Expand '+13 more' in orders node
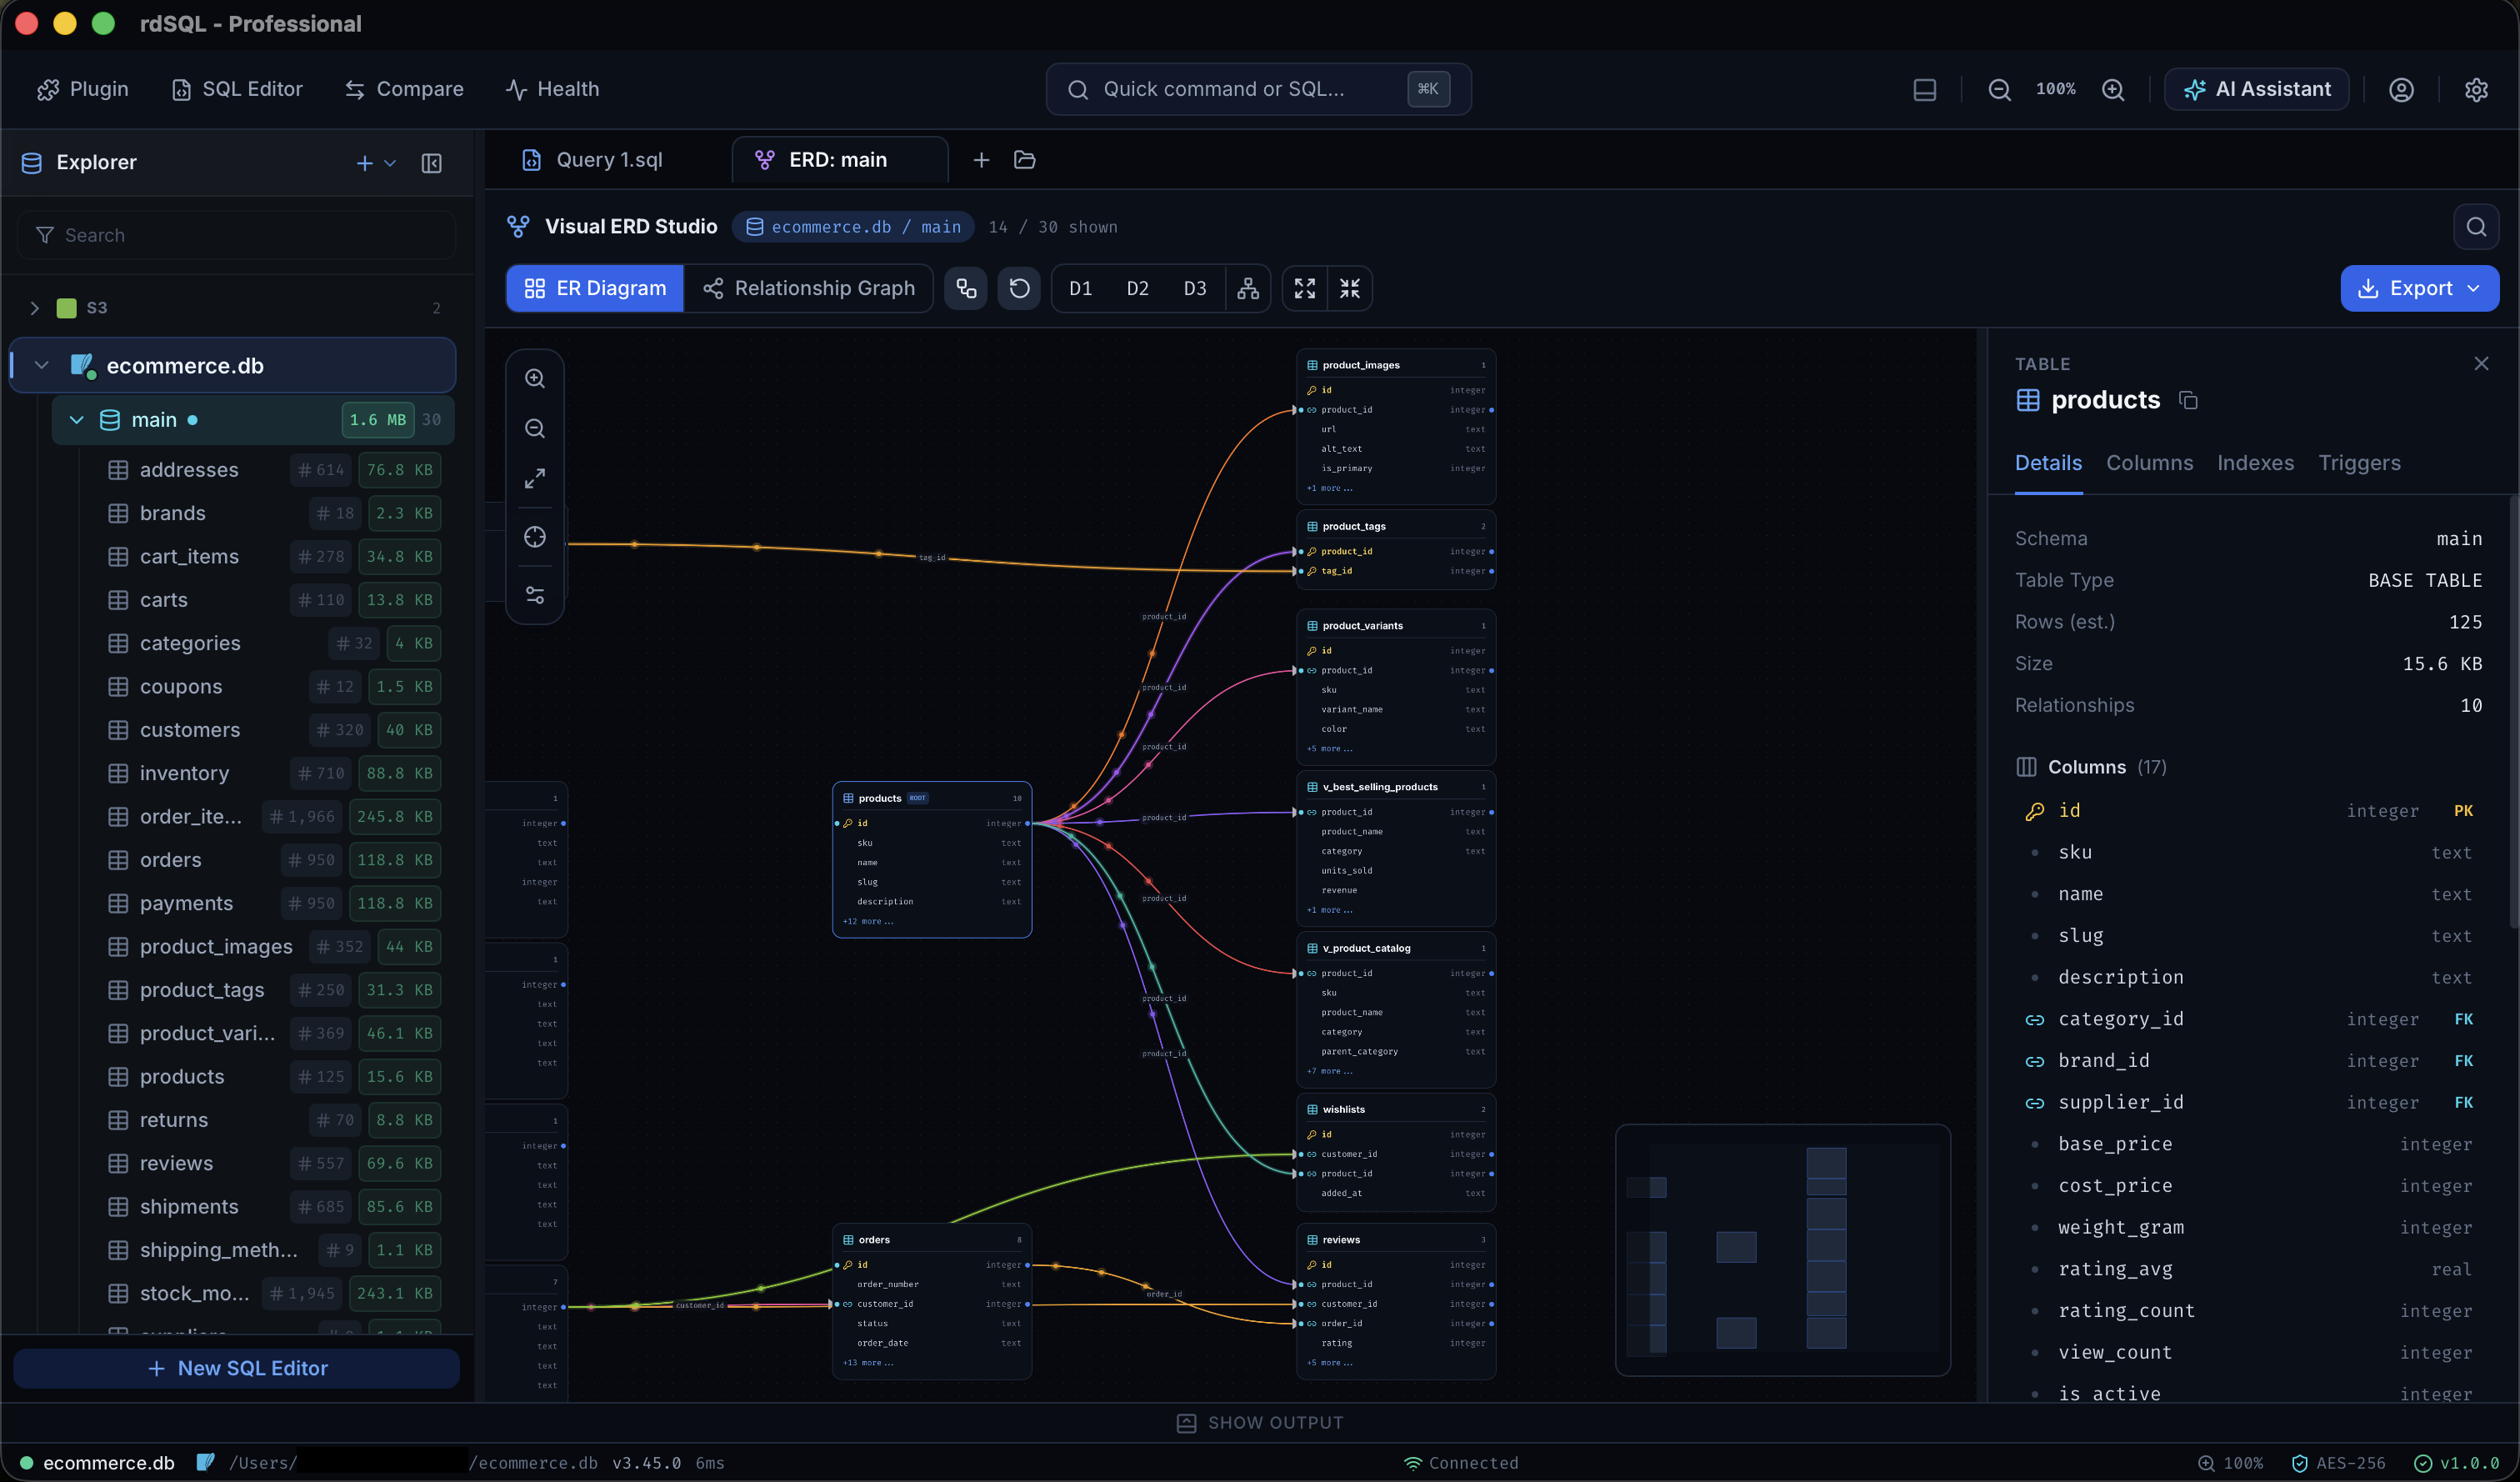Image resolution: width=2520 pixels, height=1482 pixels. (868, 1362)
